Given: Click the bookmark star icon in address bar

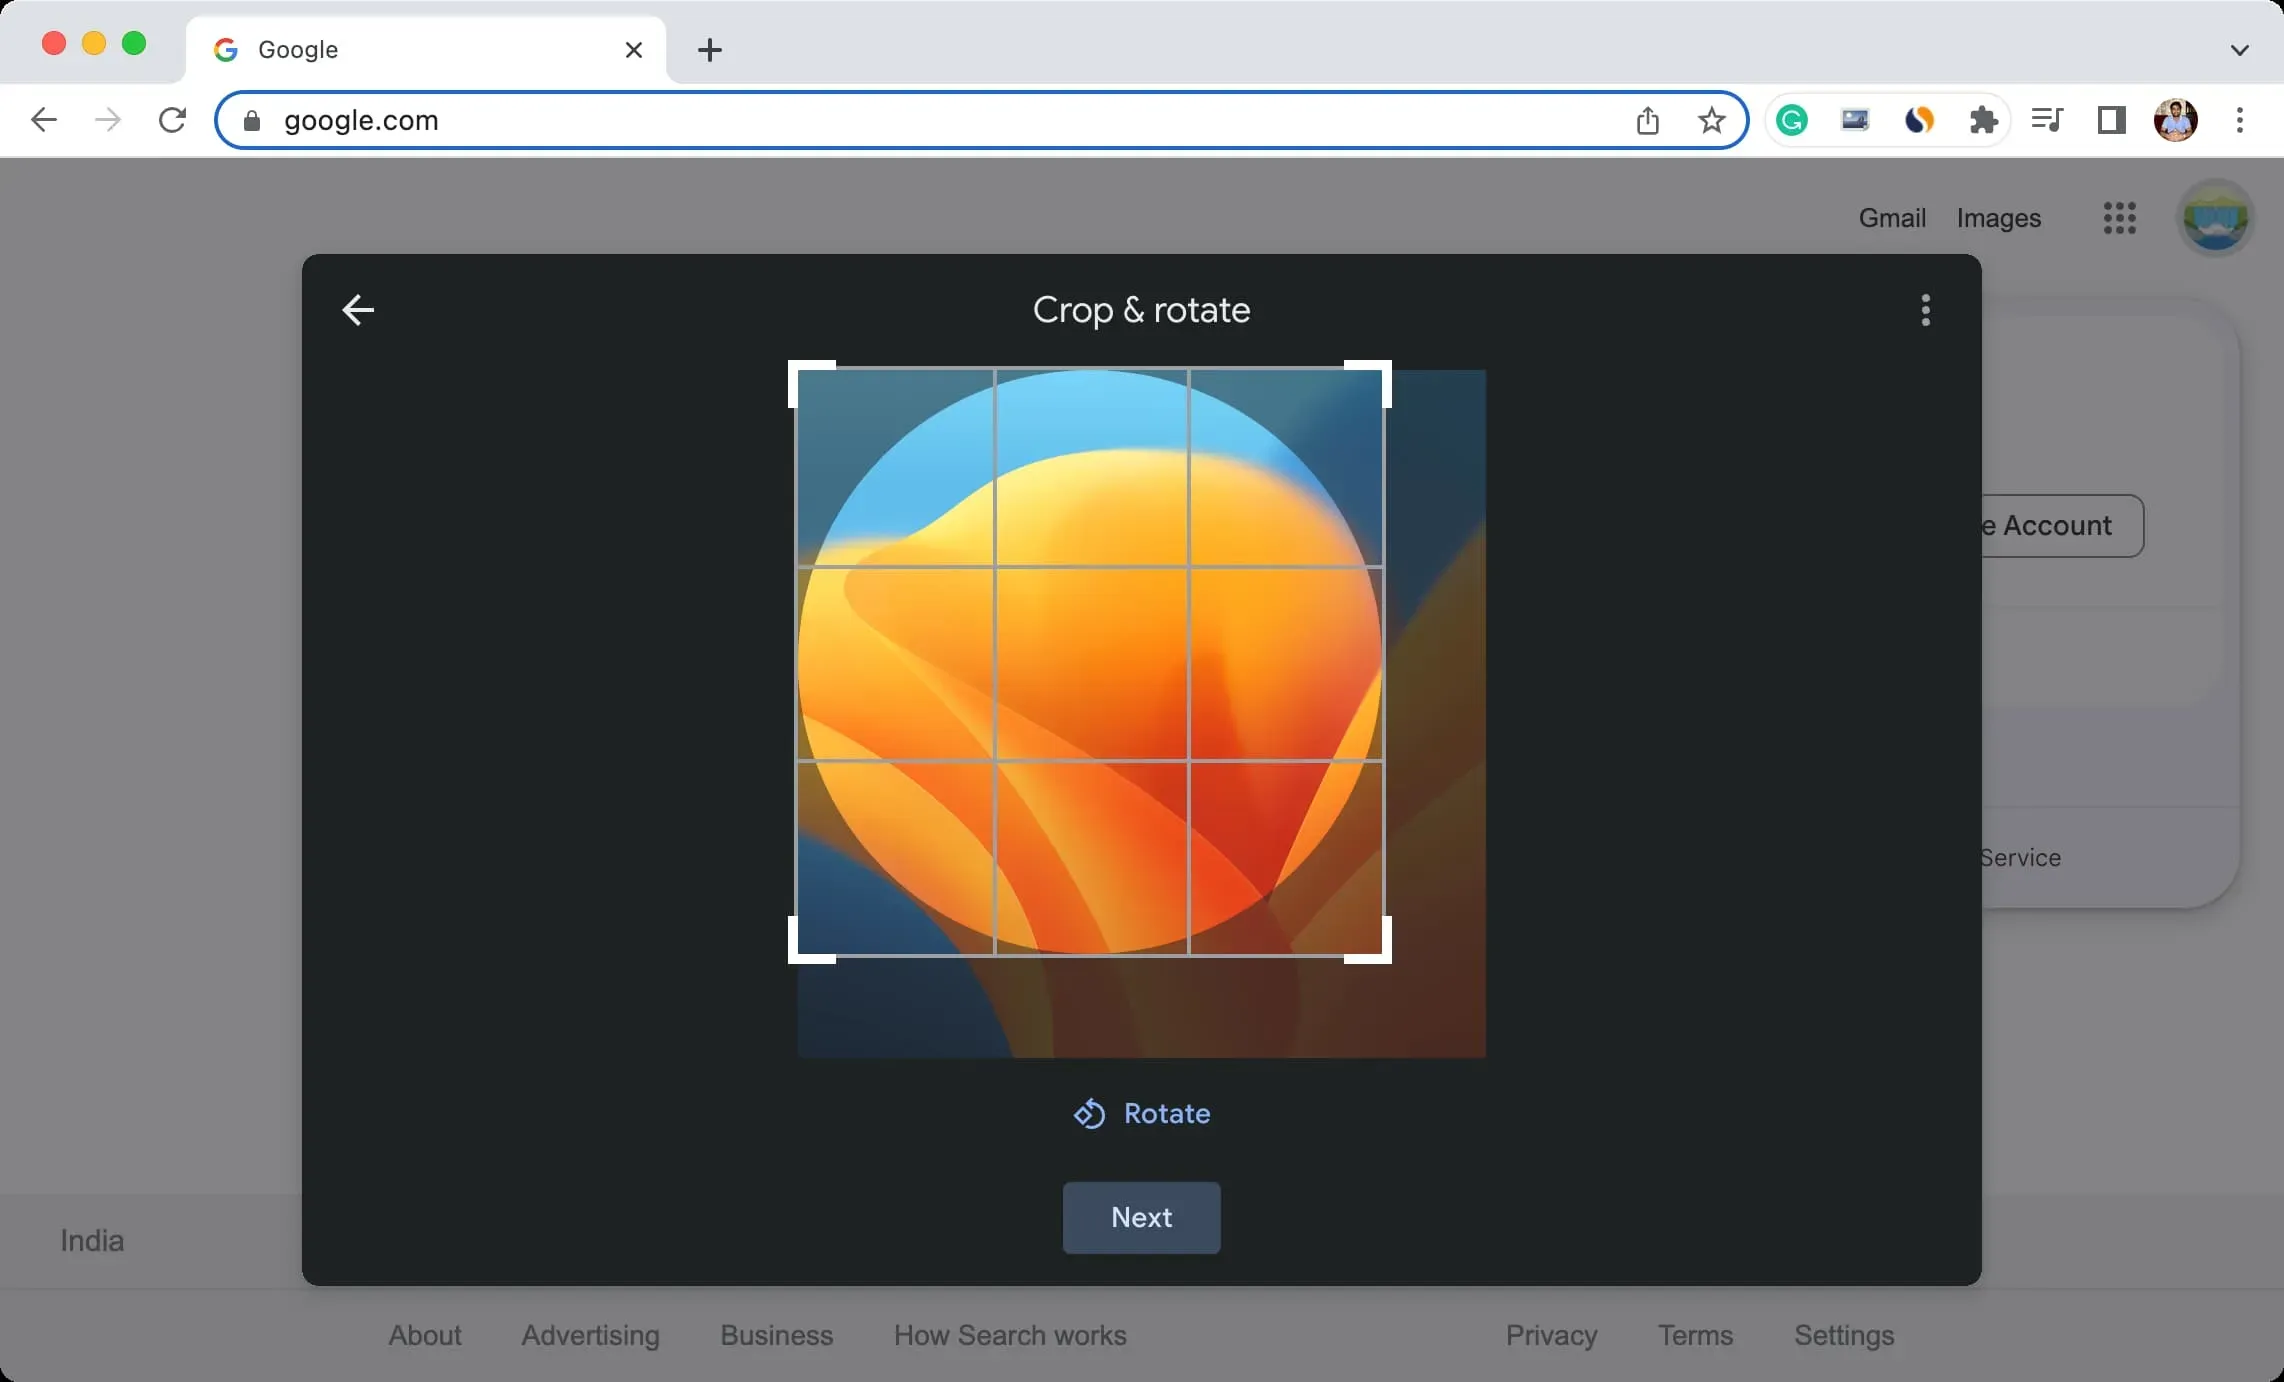Looking at the screenshot, I should (x=1711, y=119).
